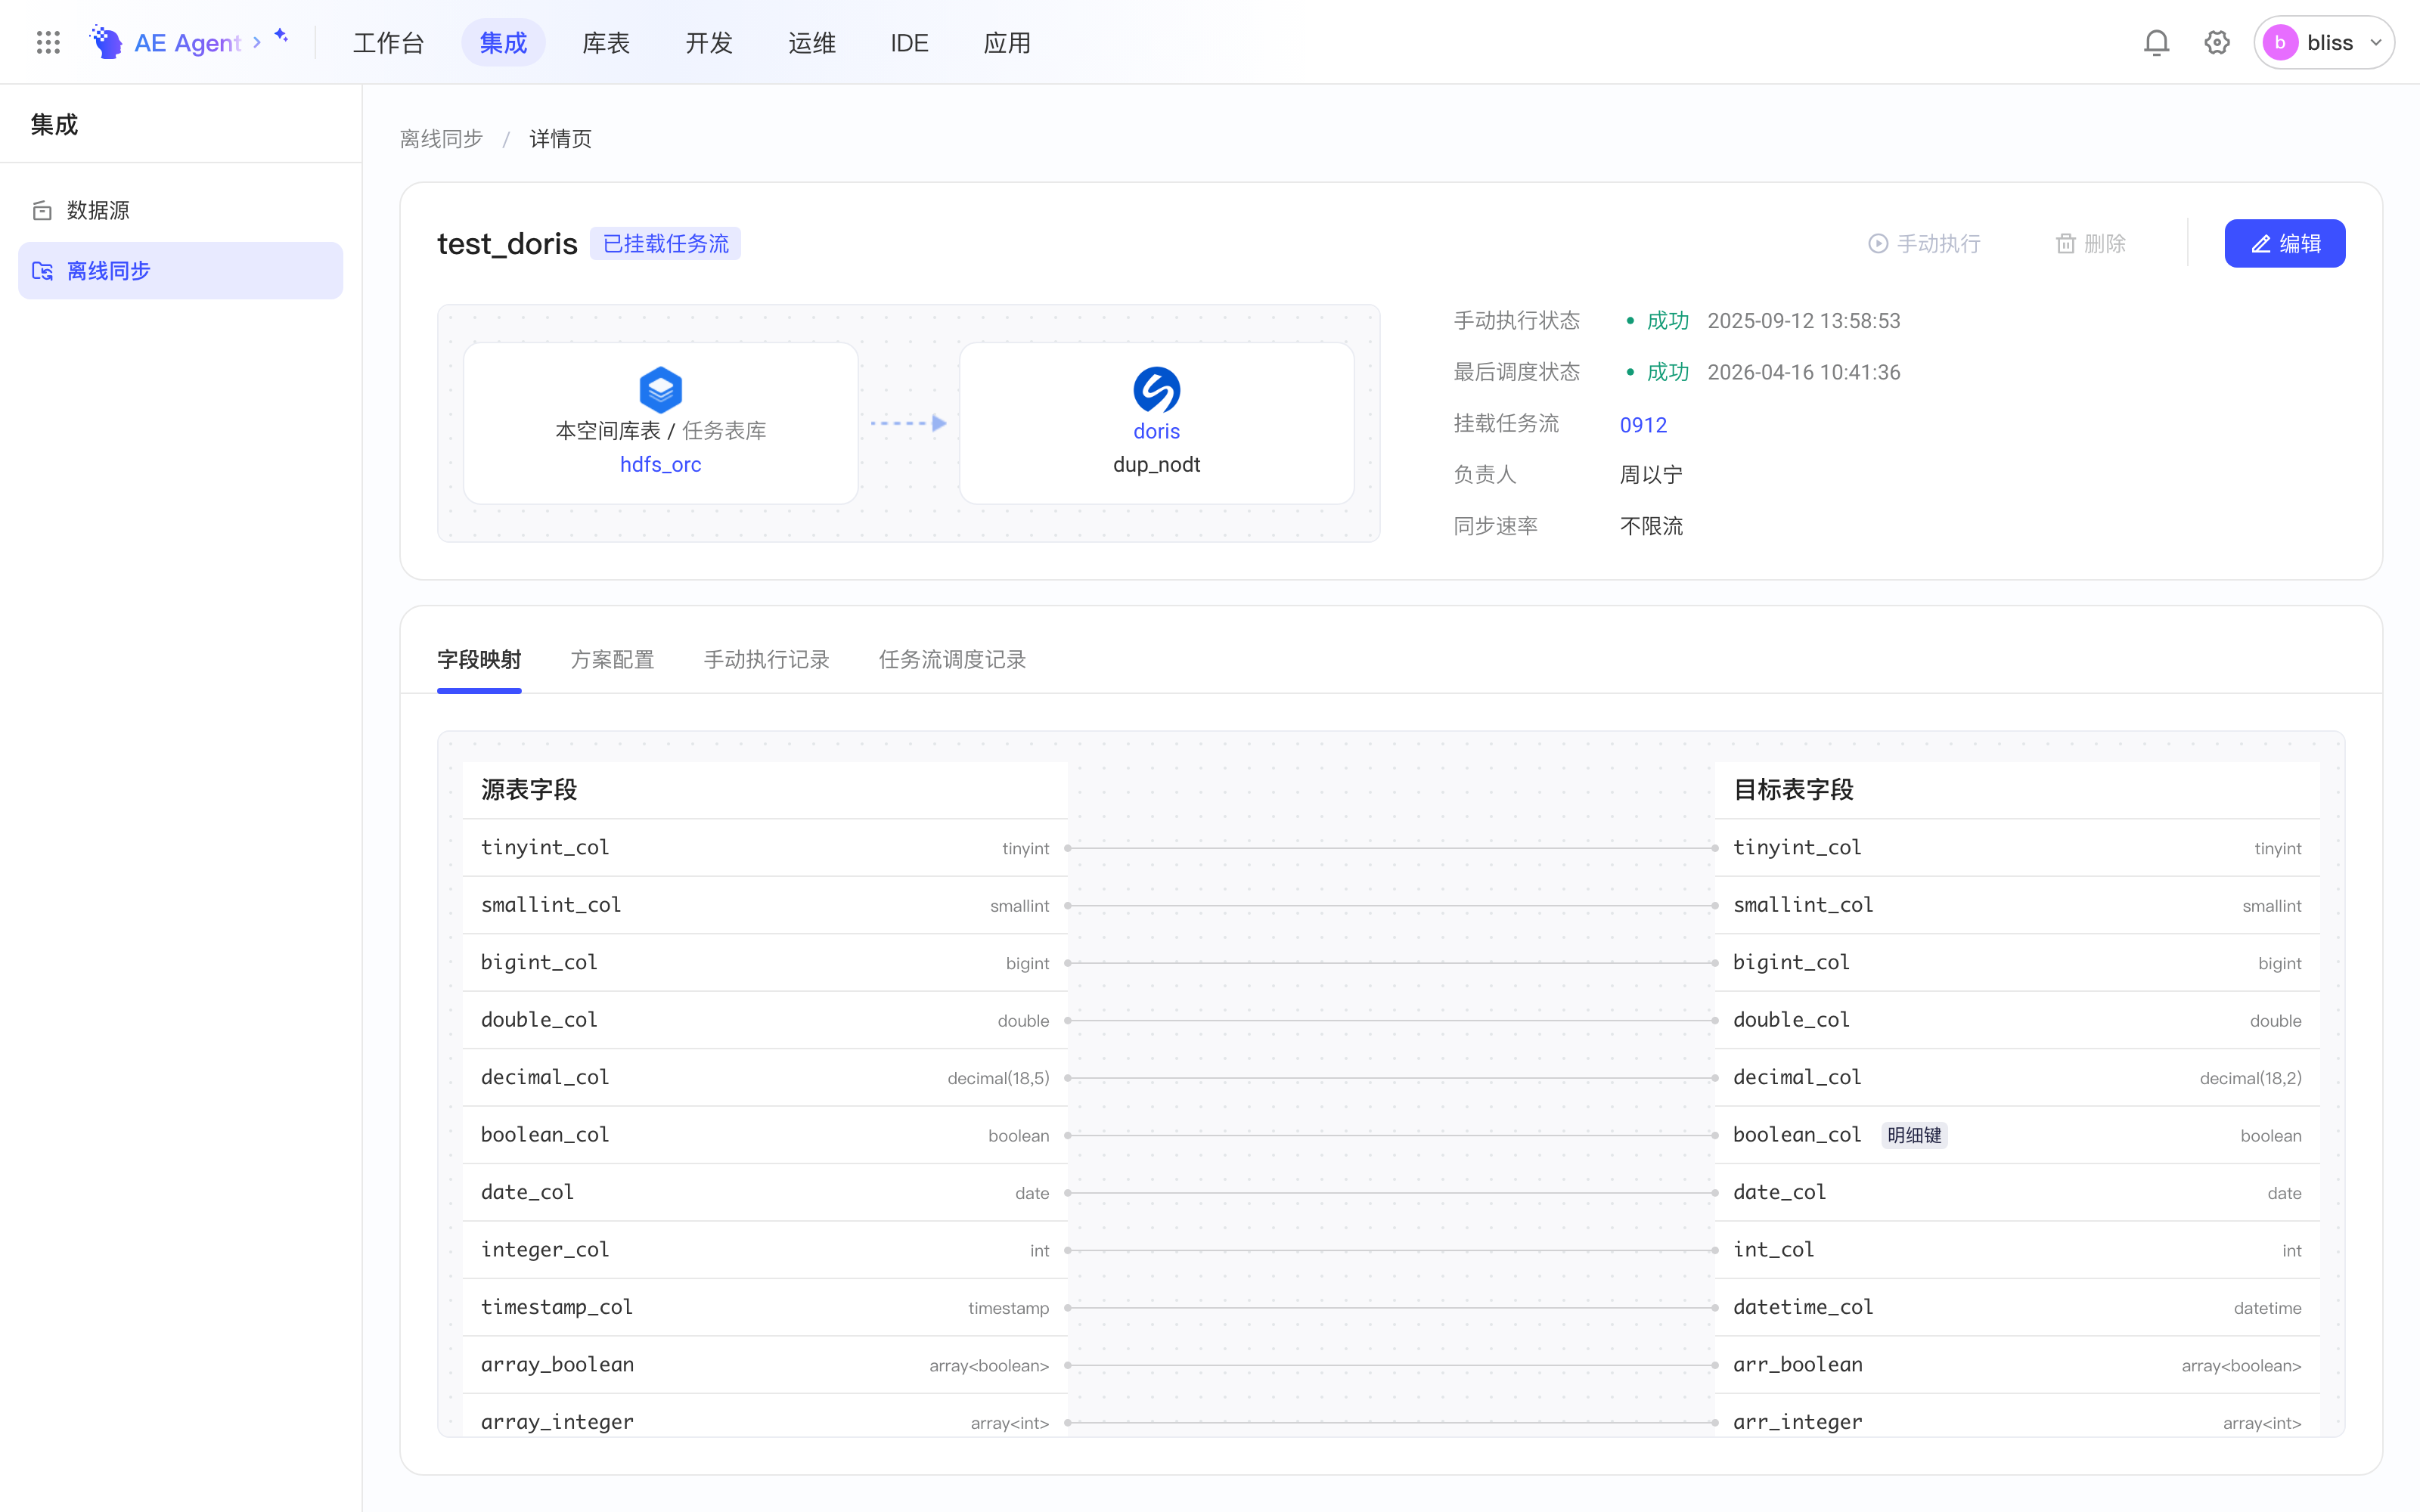Image resolution: width=2420 pixels, height=1512 pixels.
Task: Click the 手动执行 play icon
Action: pyautogui.click(x=1877, y=244)
